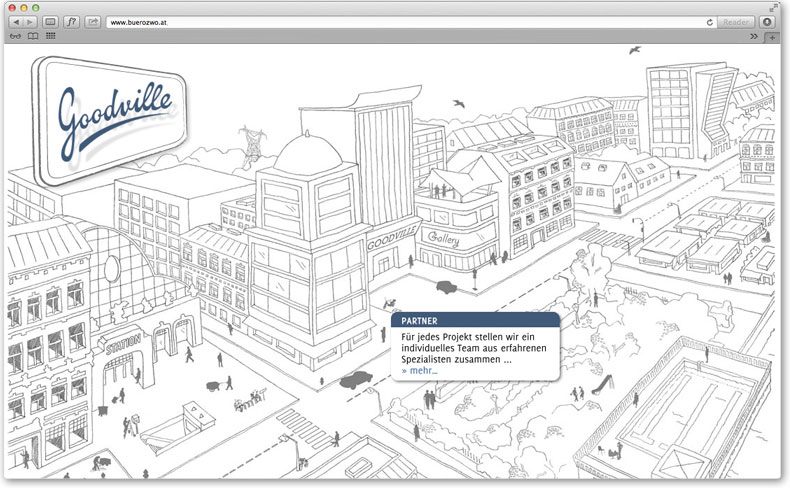Click the tab view toolbar button
Screen dimensions: 790x488
(50, 22)
